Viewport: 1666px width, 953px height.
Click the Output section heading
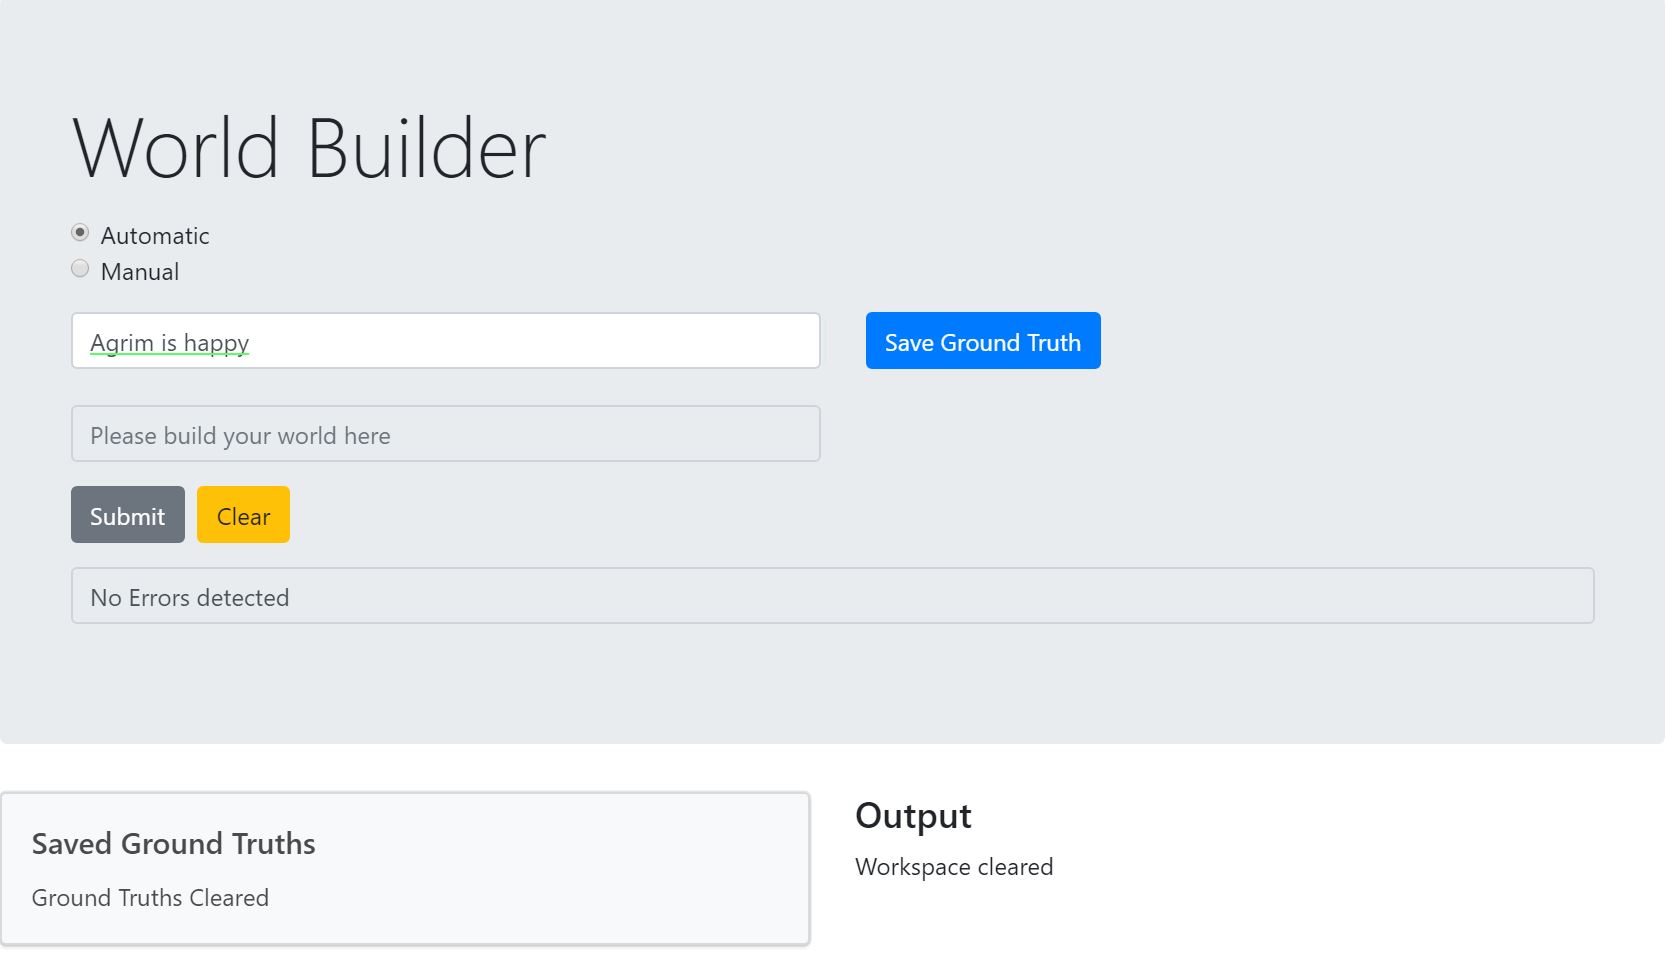[x=913, y=816]
